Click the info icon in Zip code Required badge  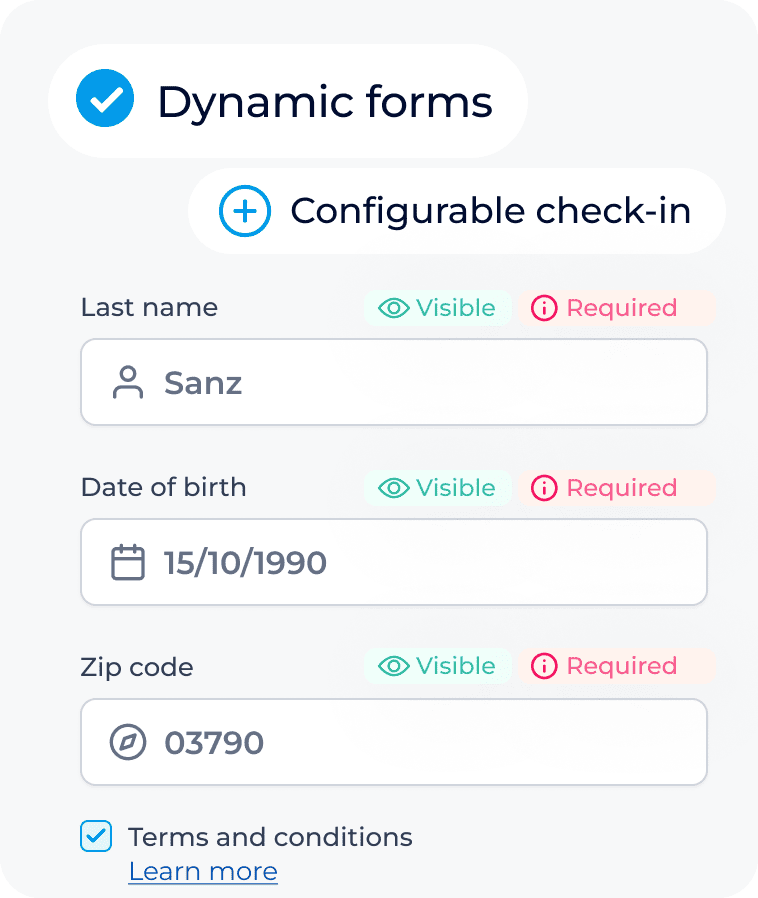544,666
